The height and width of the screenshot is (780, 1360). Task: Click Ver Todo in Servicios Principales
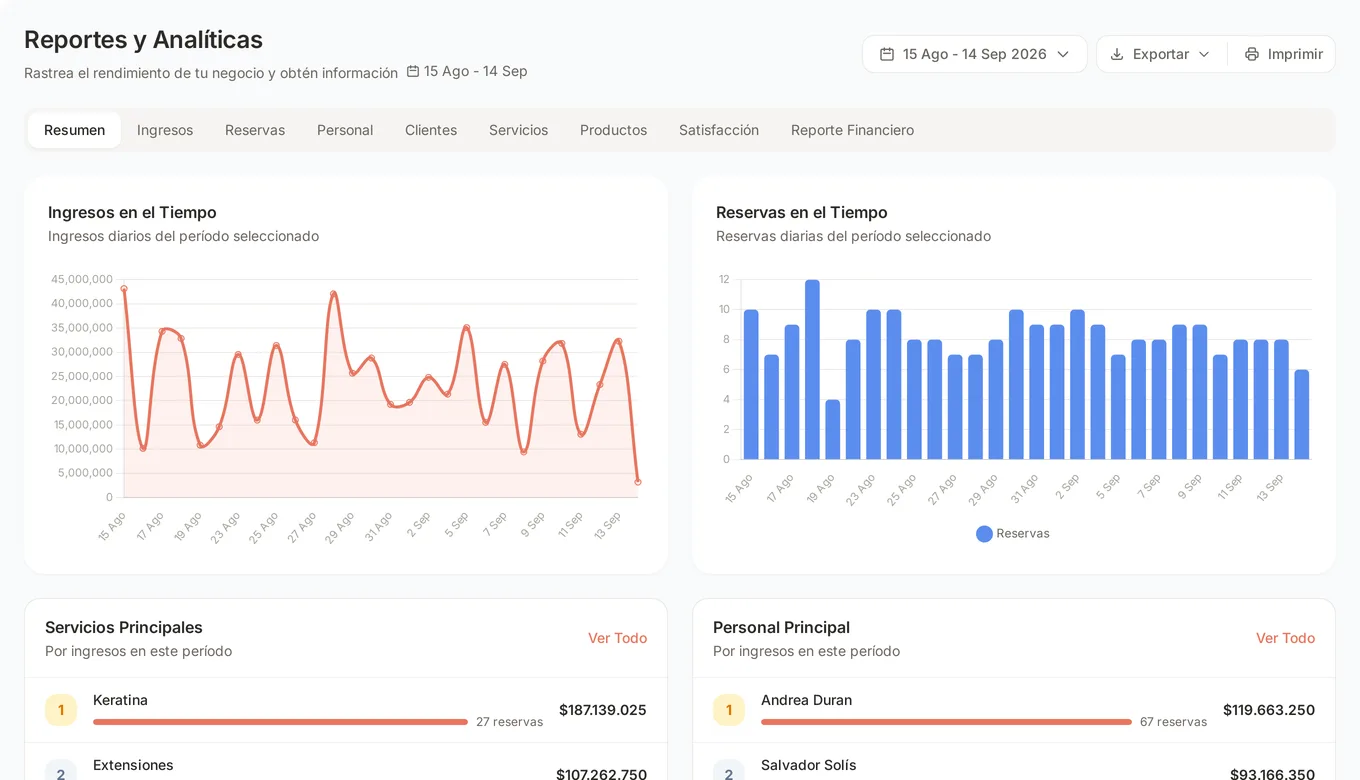[617, 638]
